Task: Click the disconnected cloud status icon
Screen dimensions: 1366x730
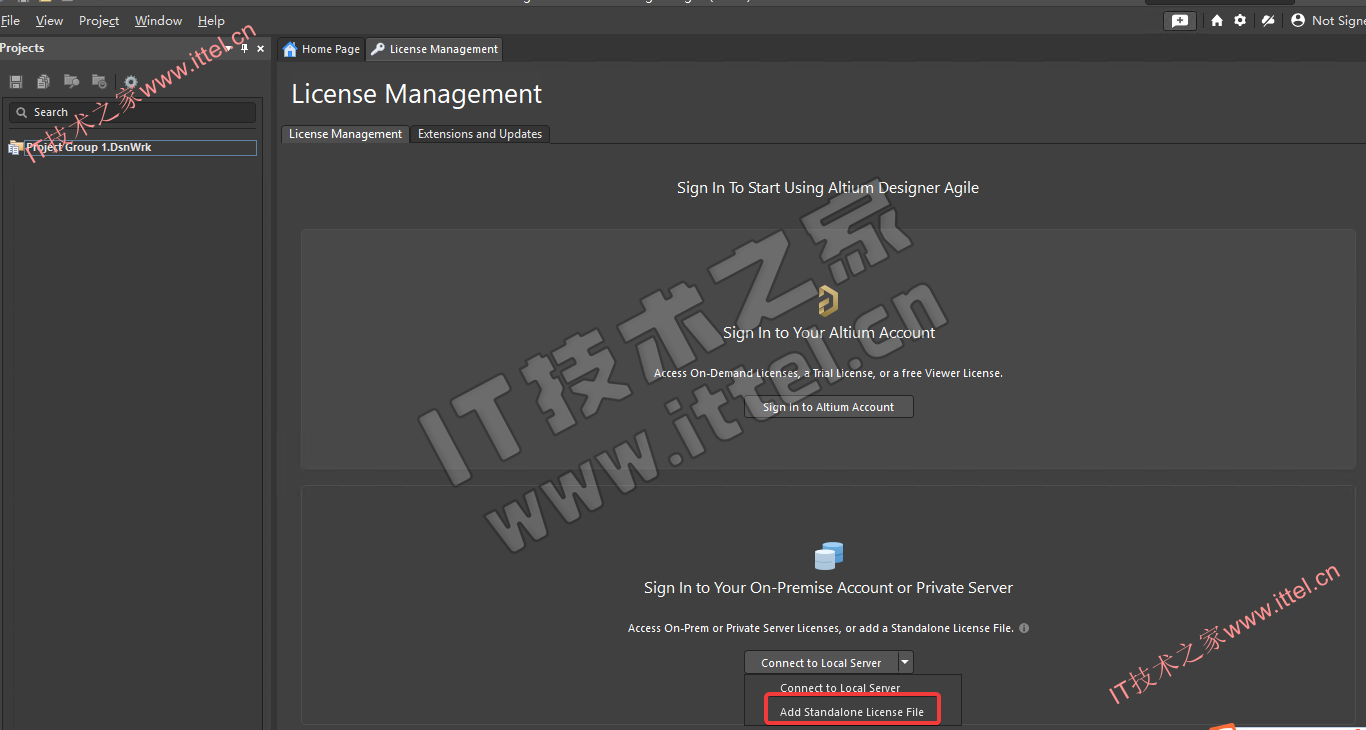Action: click(1268, 21)
